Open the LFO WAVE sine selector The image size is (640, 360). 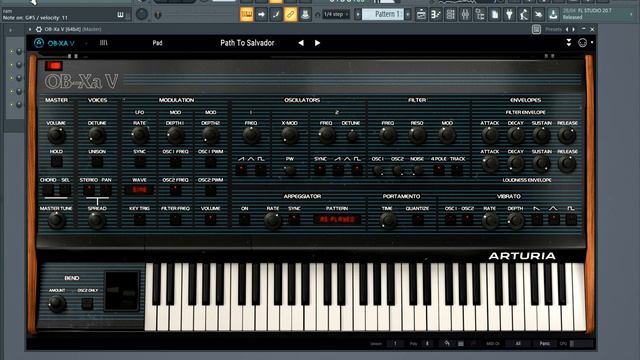pos(140,190)
